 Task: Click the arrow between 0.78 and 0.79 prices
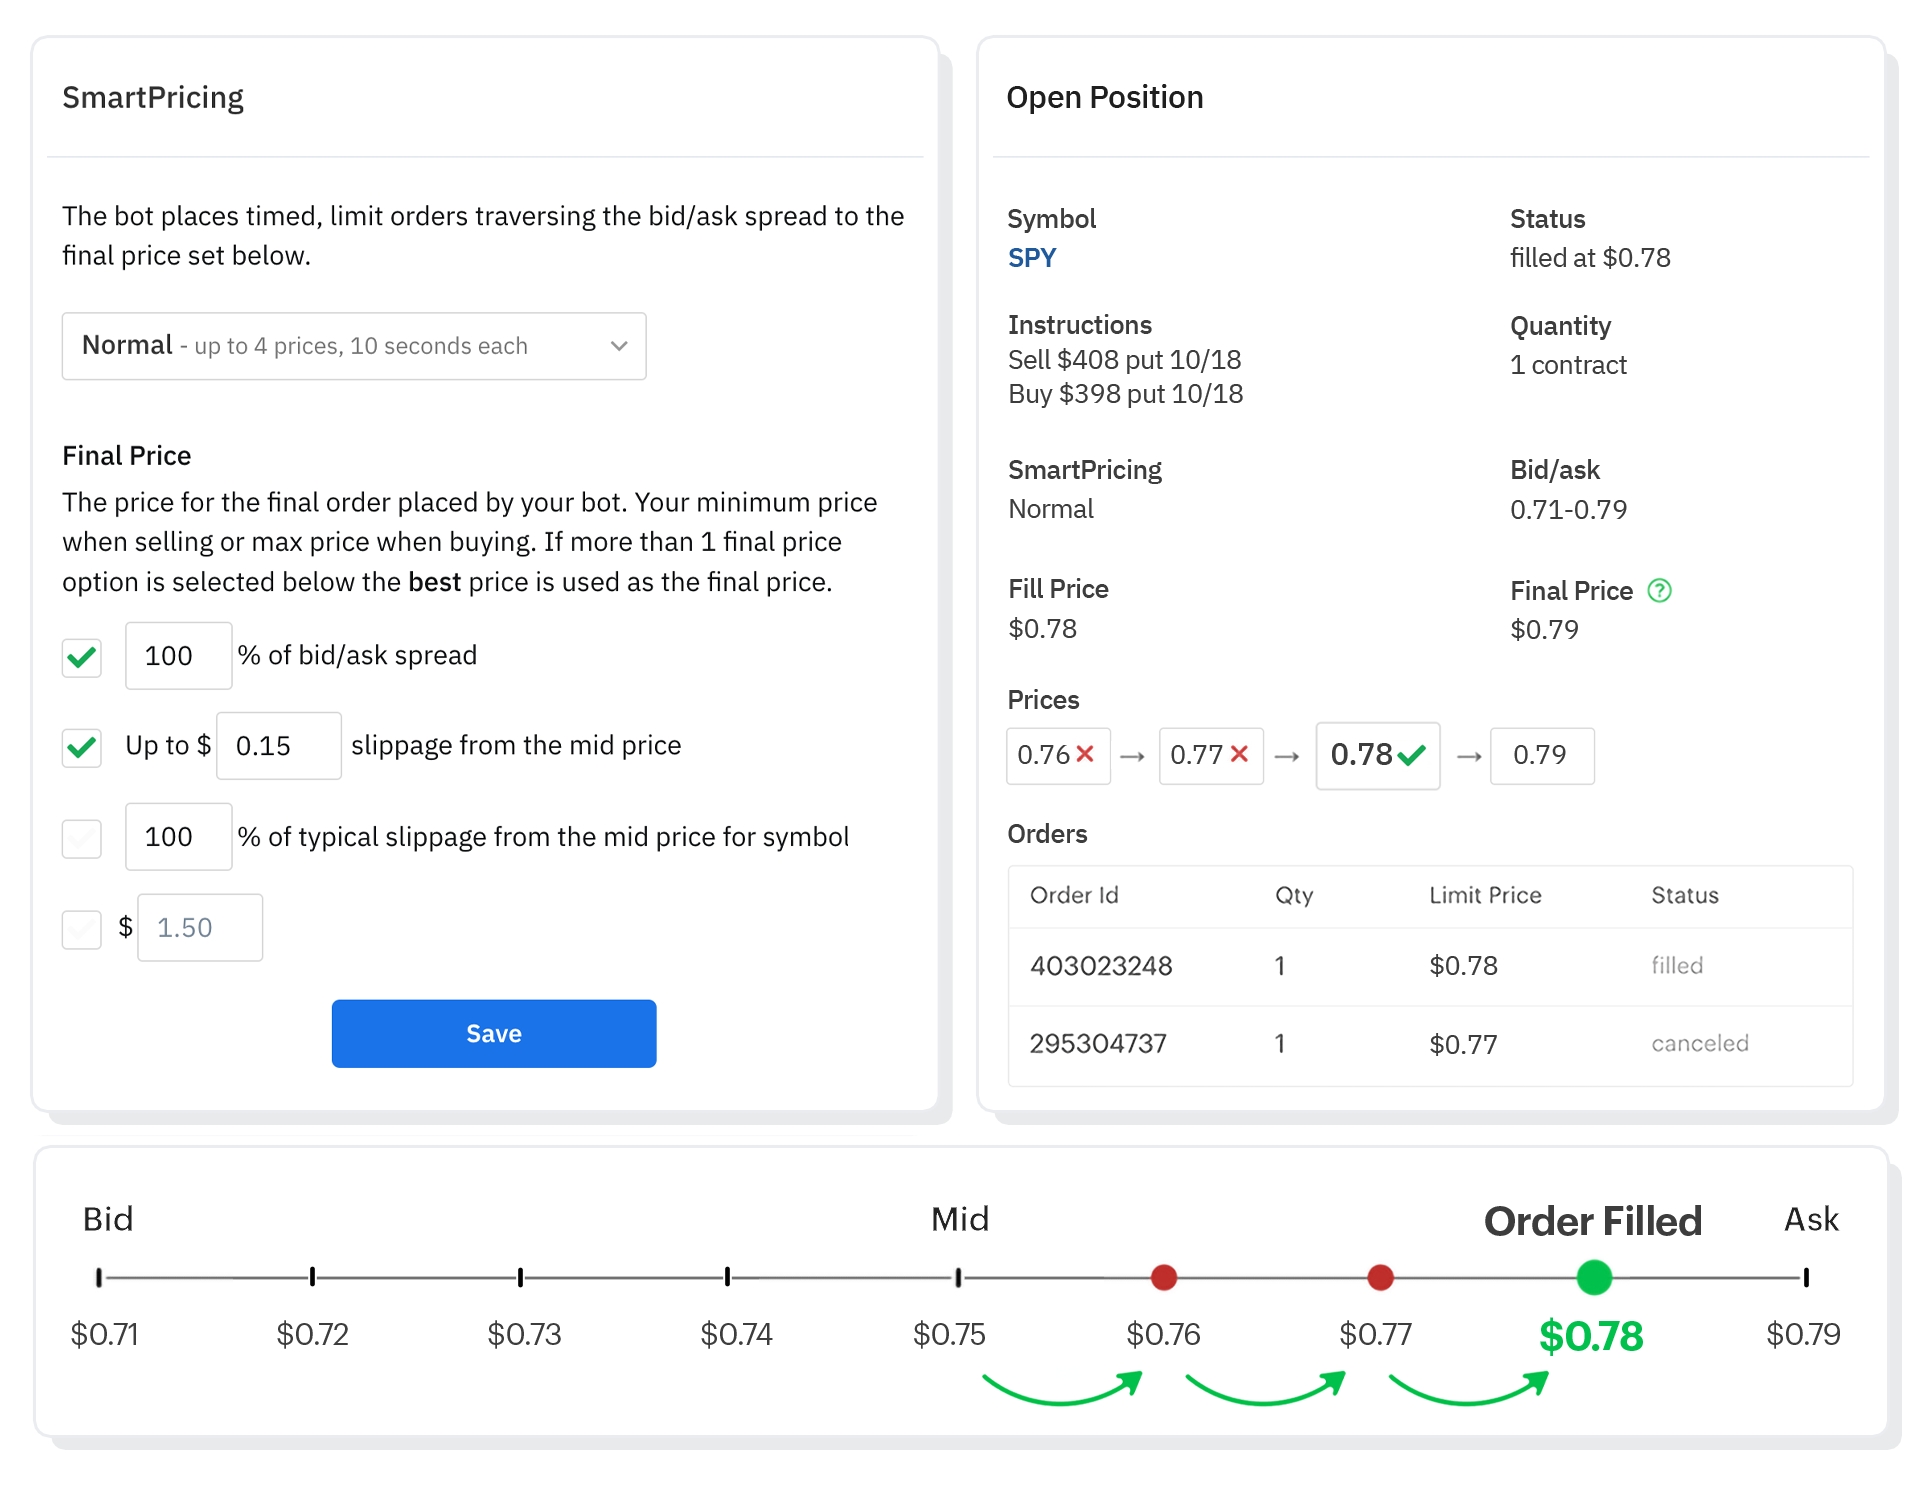[1468, 757]
